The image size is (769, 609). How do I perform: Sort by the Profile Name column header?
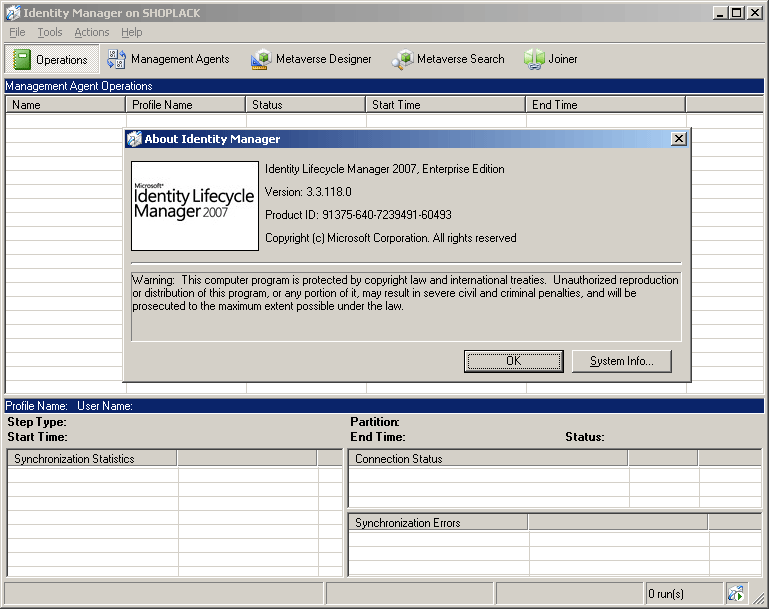click(185, 105)
